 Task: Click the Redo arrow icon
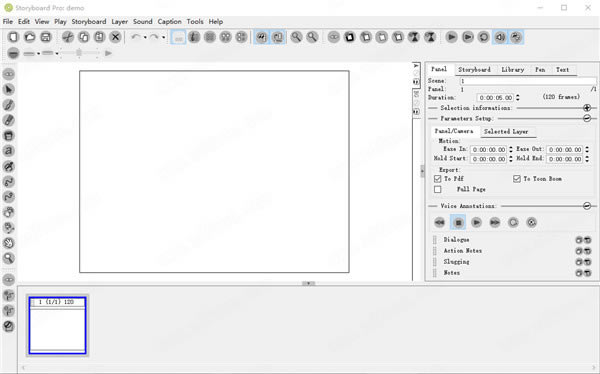click(154, 37)
